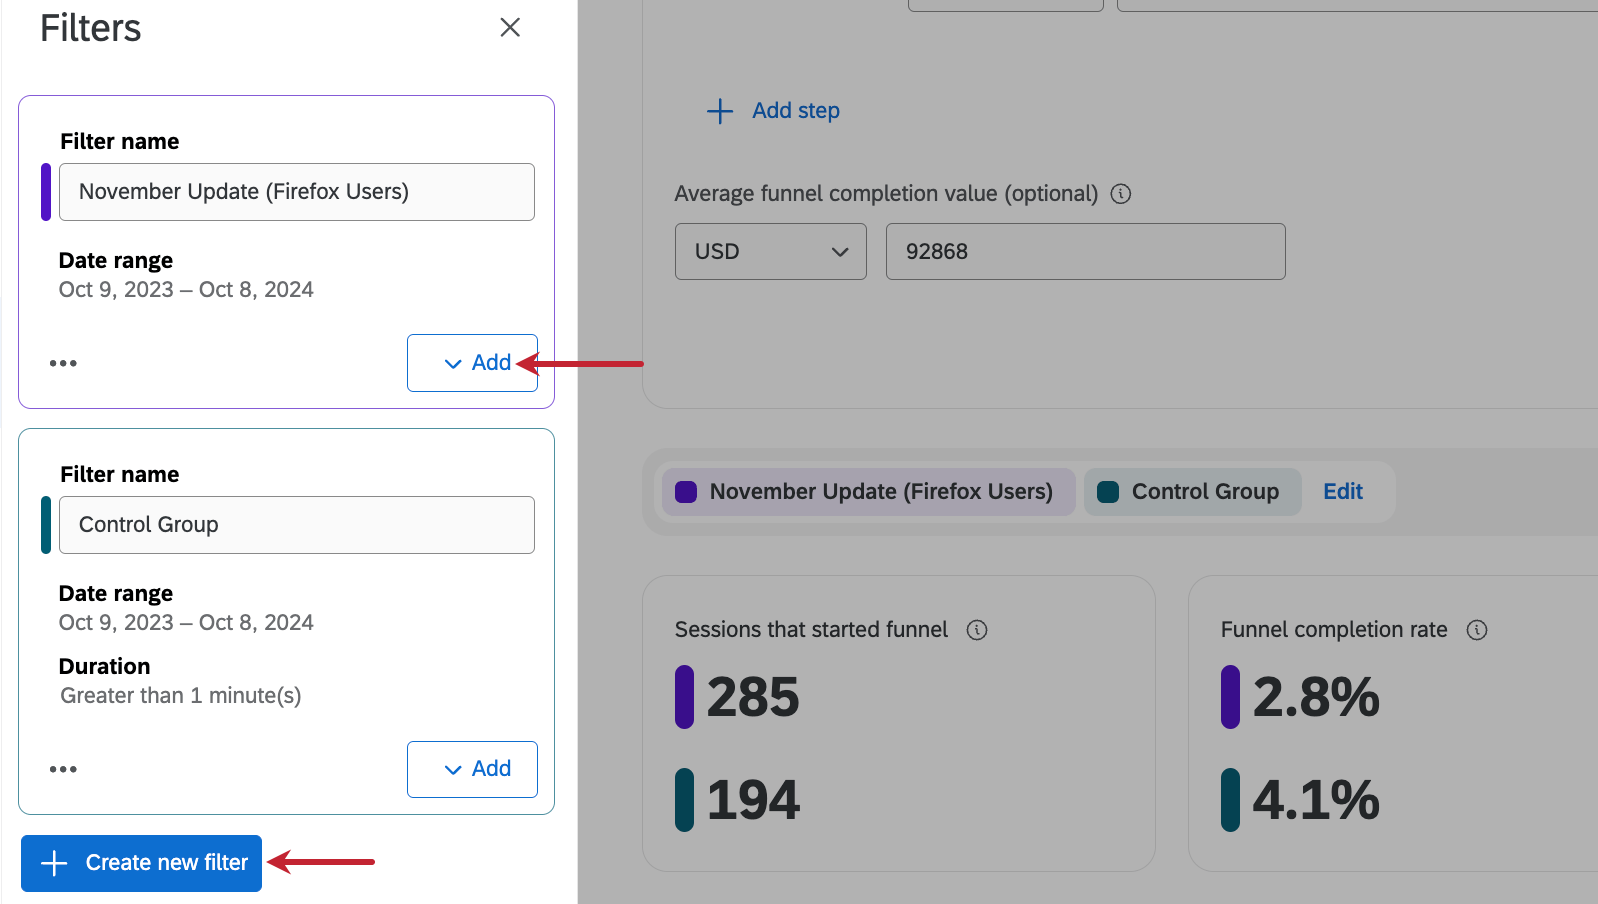The image size is (1598, 904).
Task: Click the plus icon beside Add step
Action: pos(720,111)
